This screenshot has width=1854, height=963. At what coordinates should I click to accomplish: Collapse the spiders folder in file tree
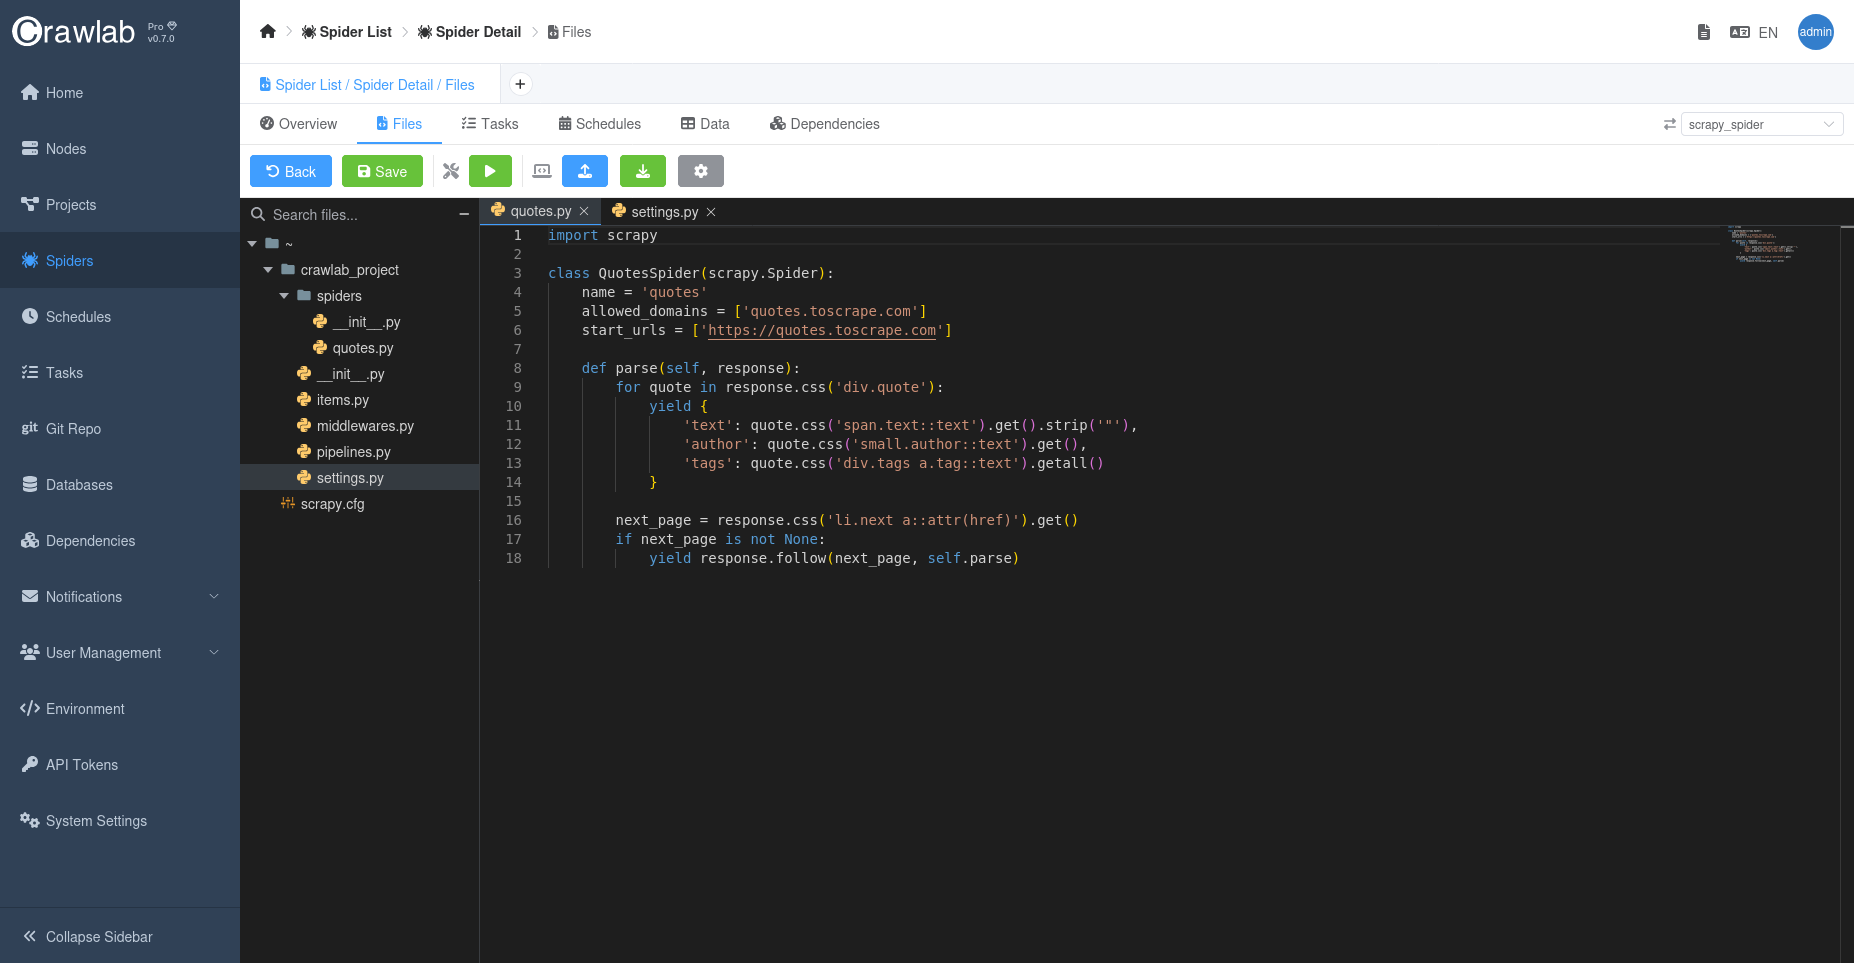284,295
